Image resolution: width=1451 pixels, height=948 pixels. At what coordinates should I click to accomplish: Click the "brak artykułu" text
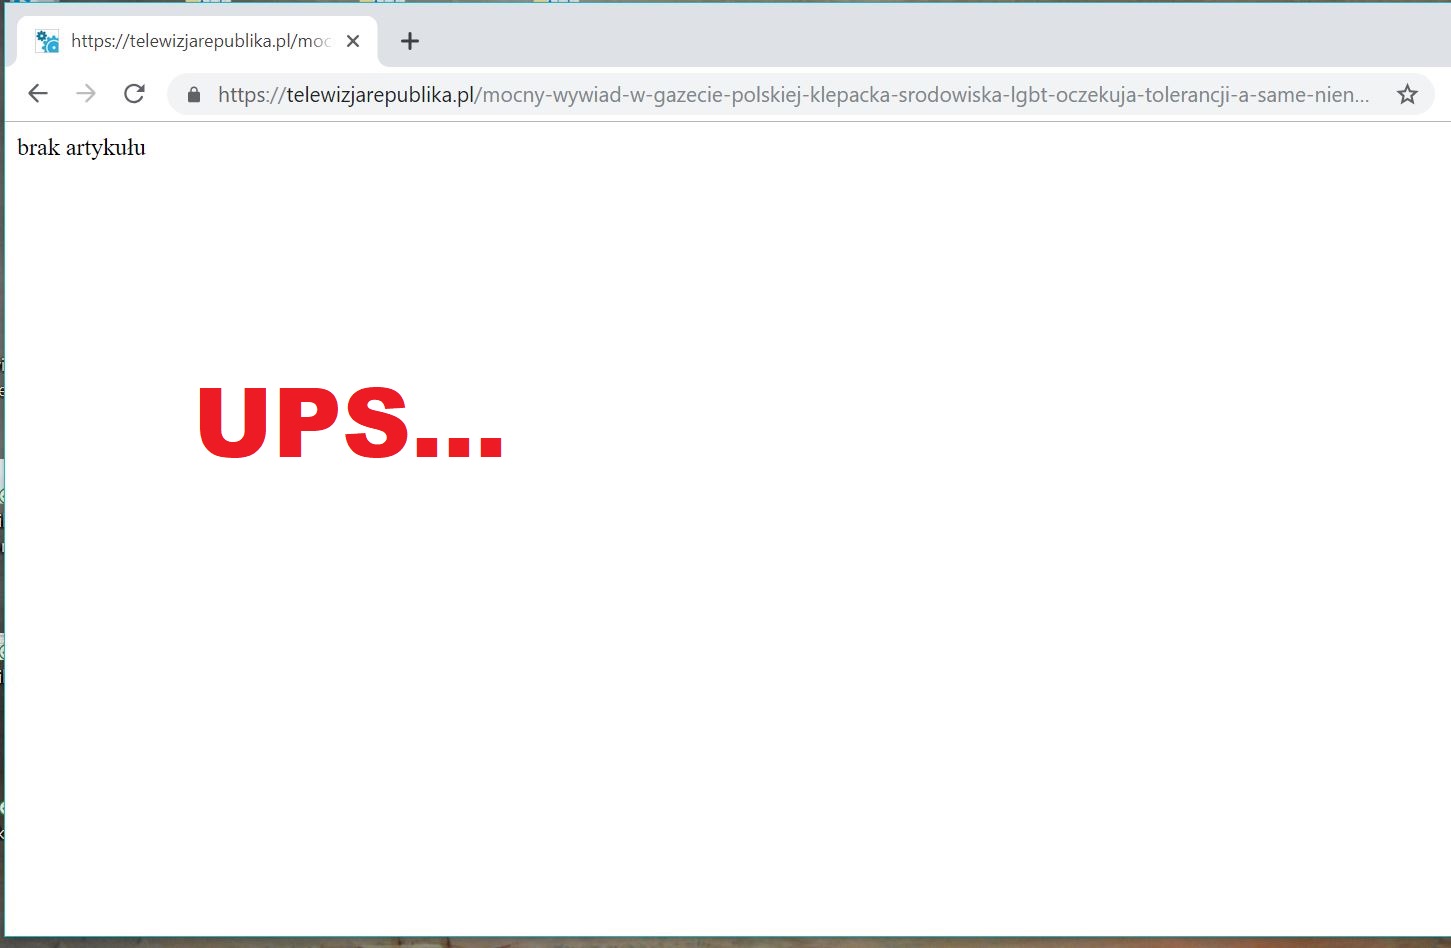click(81, 148)
